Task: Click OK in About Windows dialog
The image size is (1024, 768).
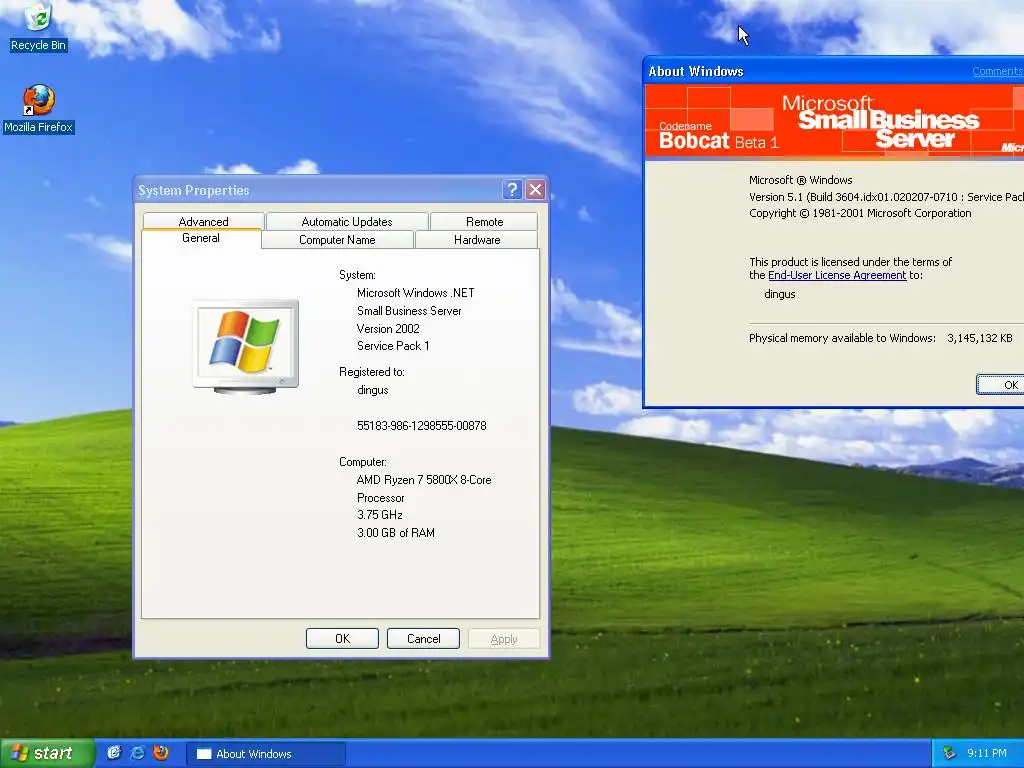Action: 1002,385
